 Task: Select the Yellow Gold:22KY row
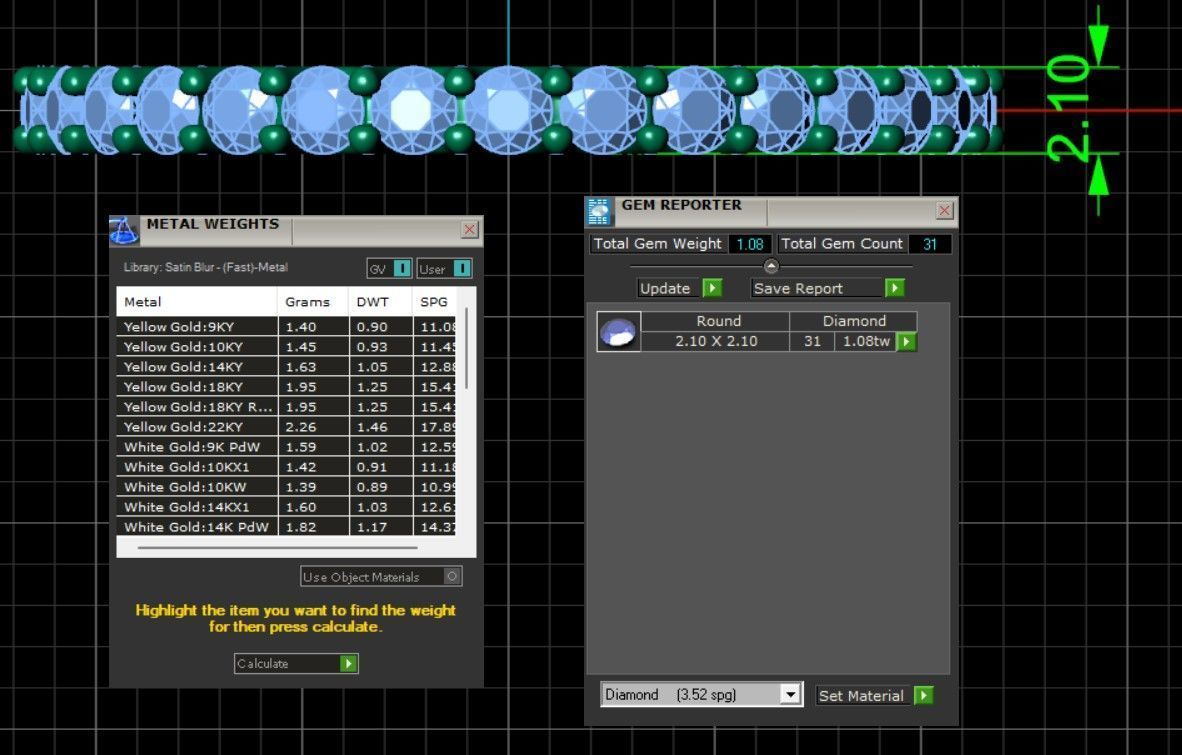pyautogui.click(x=286, y=426)
